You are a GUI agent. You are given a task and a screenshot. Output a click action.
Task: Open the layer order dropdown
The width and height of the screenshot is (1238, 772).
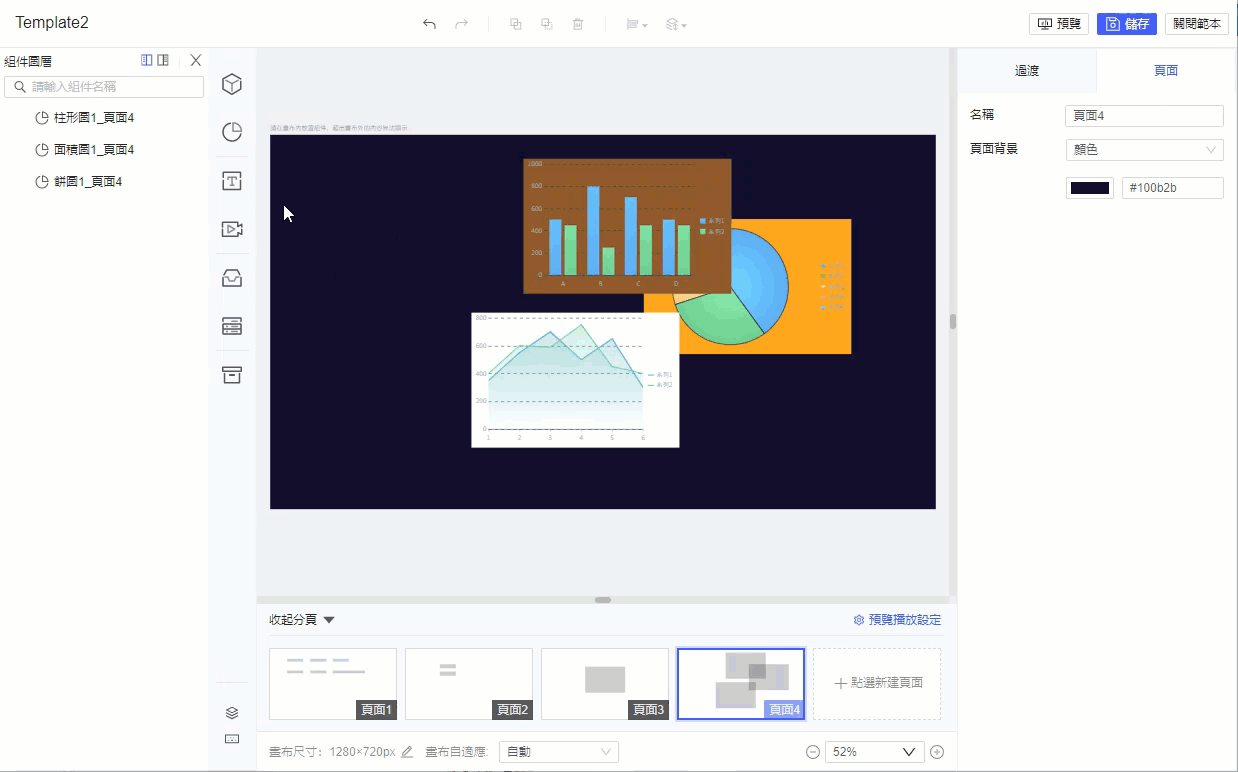tap(676, 24)
